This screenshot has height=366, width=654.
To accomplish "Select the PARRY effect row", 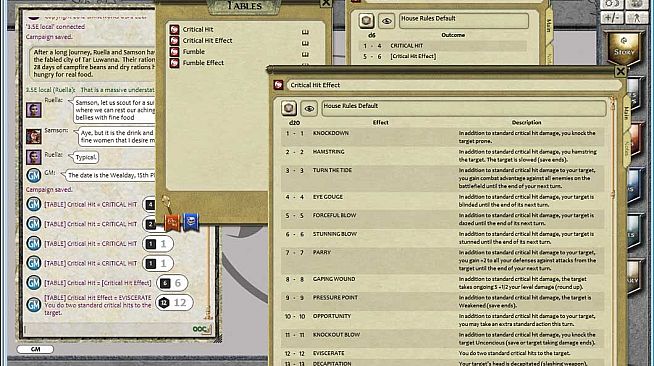I will point(443,260).
